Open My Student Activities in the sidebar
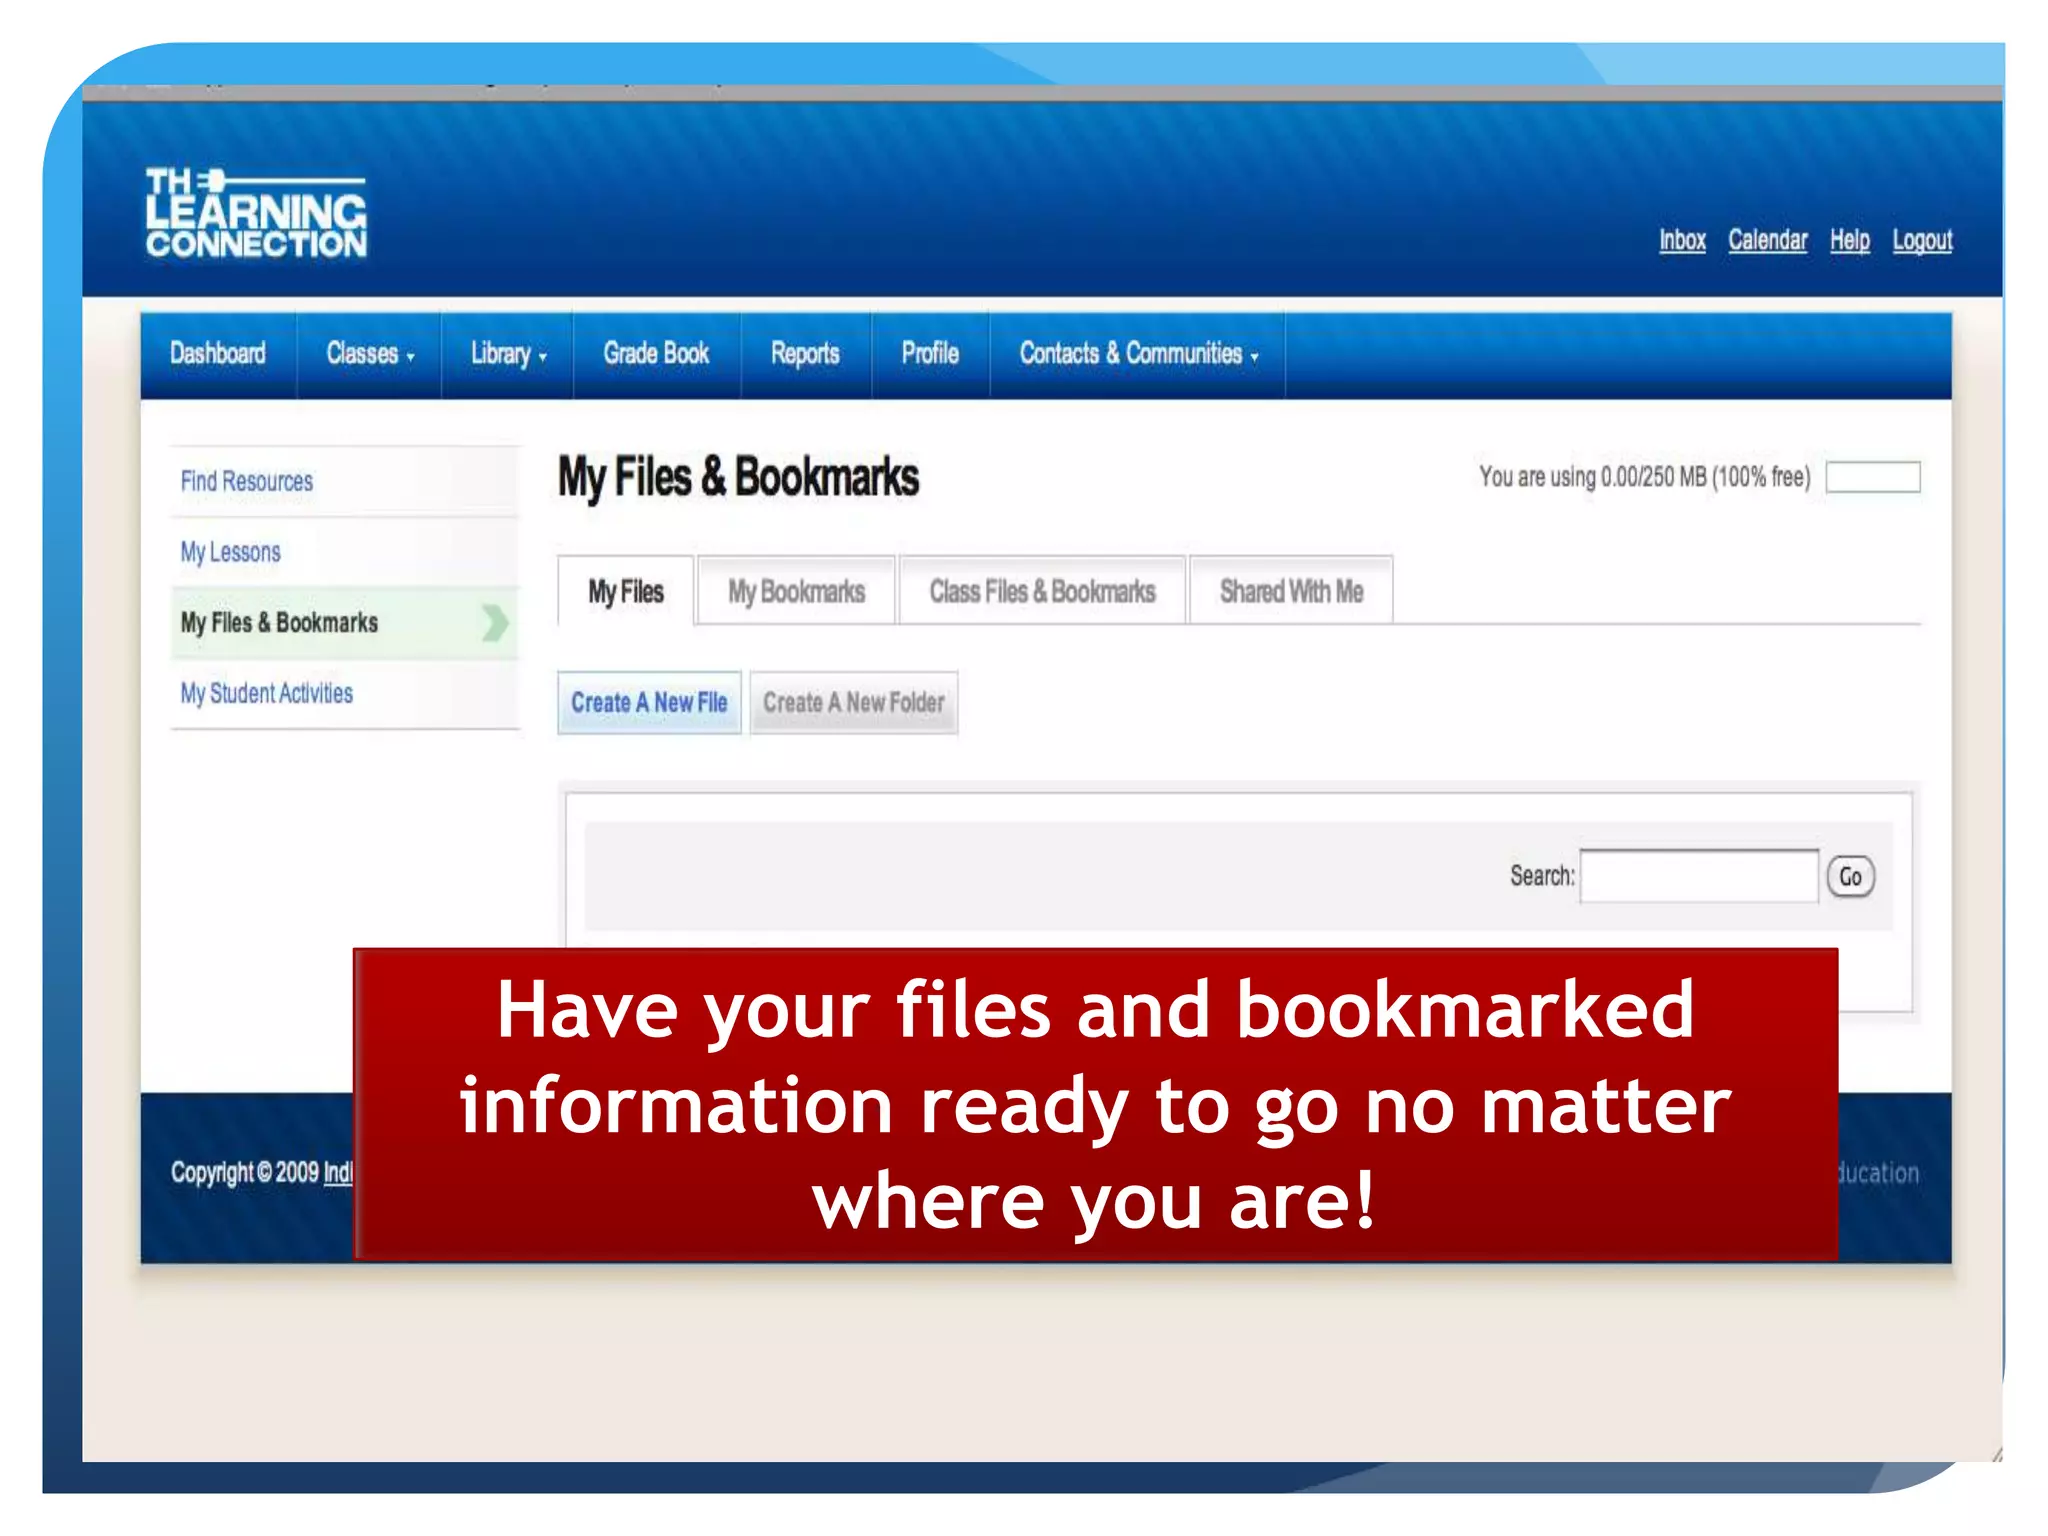Viewport: 2048px width, 1536px height. (x=345, y=693)
